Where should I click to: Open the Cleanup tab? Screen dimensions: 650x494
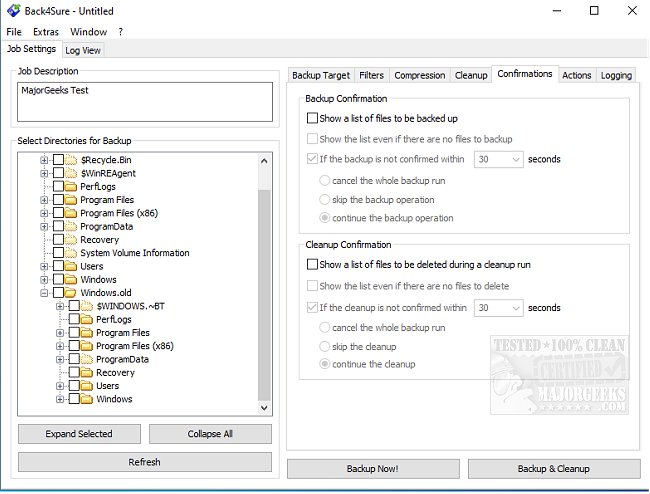(471, 75)
